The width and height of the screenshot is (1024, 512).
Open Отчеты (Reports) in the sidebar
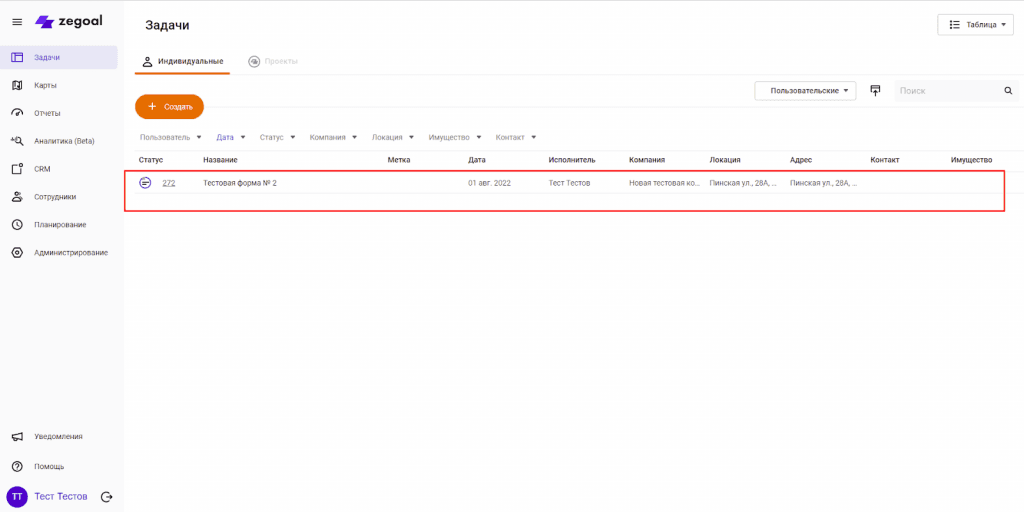(47, 113)
